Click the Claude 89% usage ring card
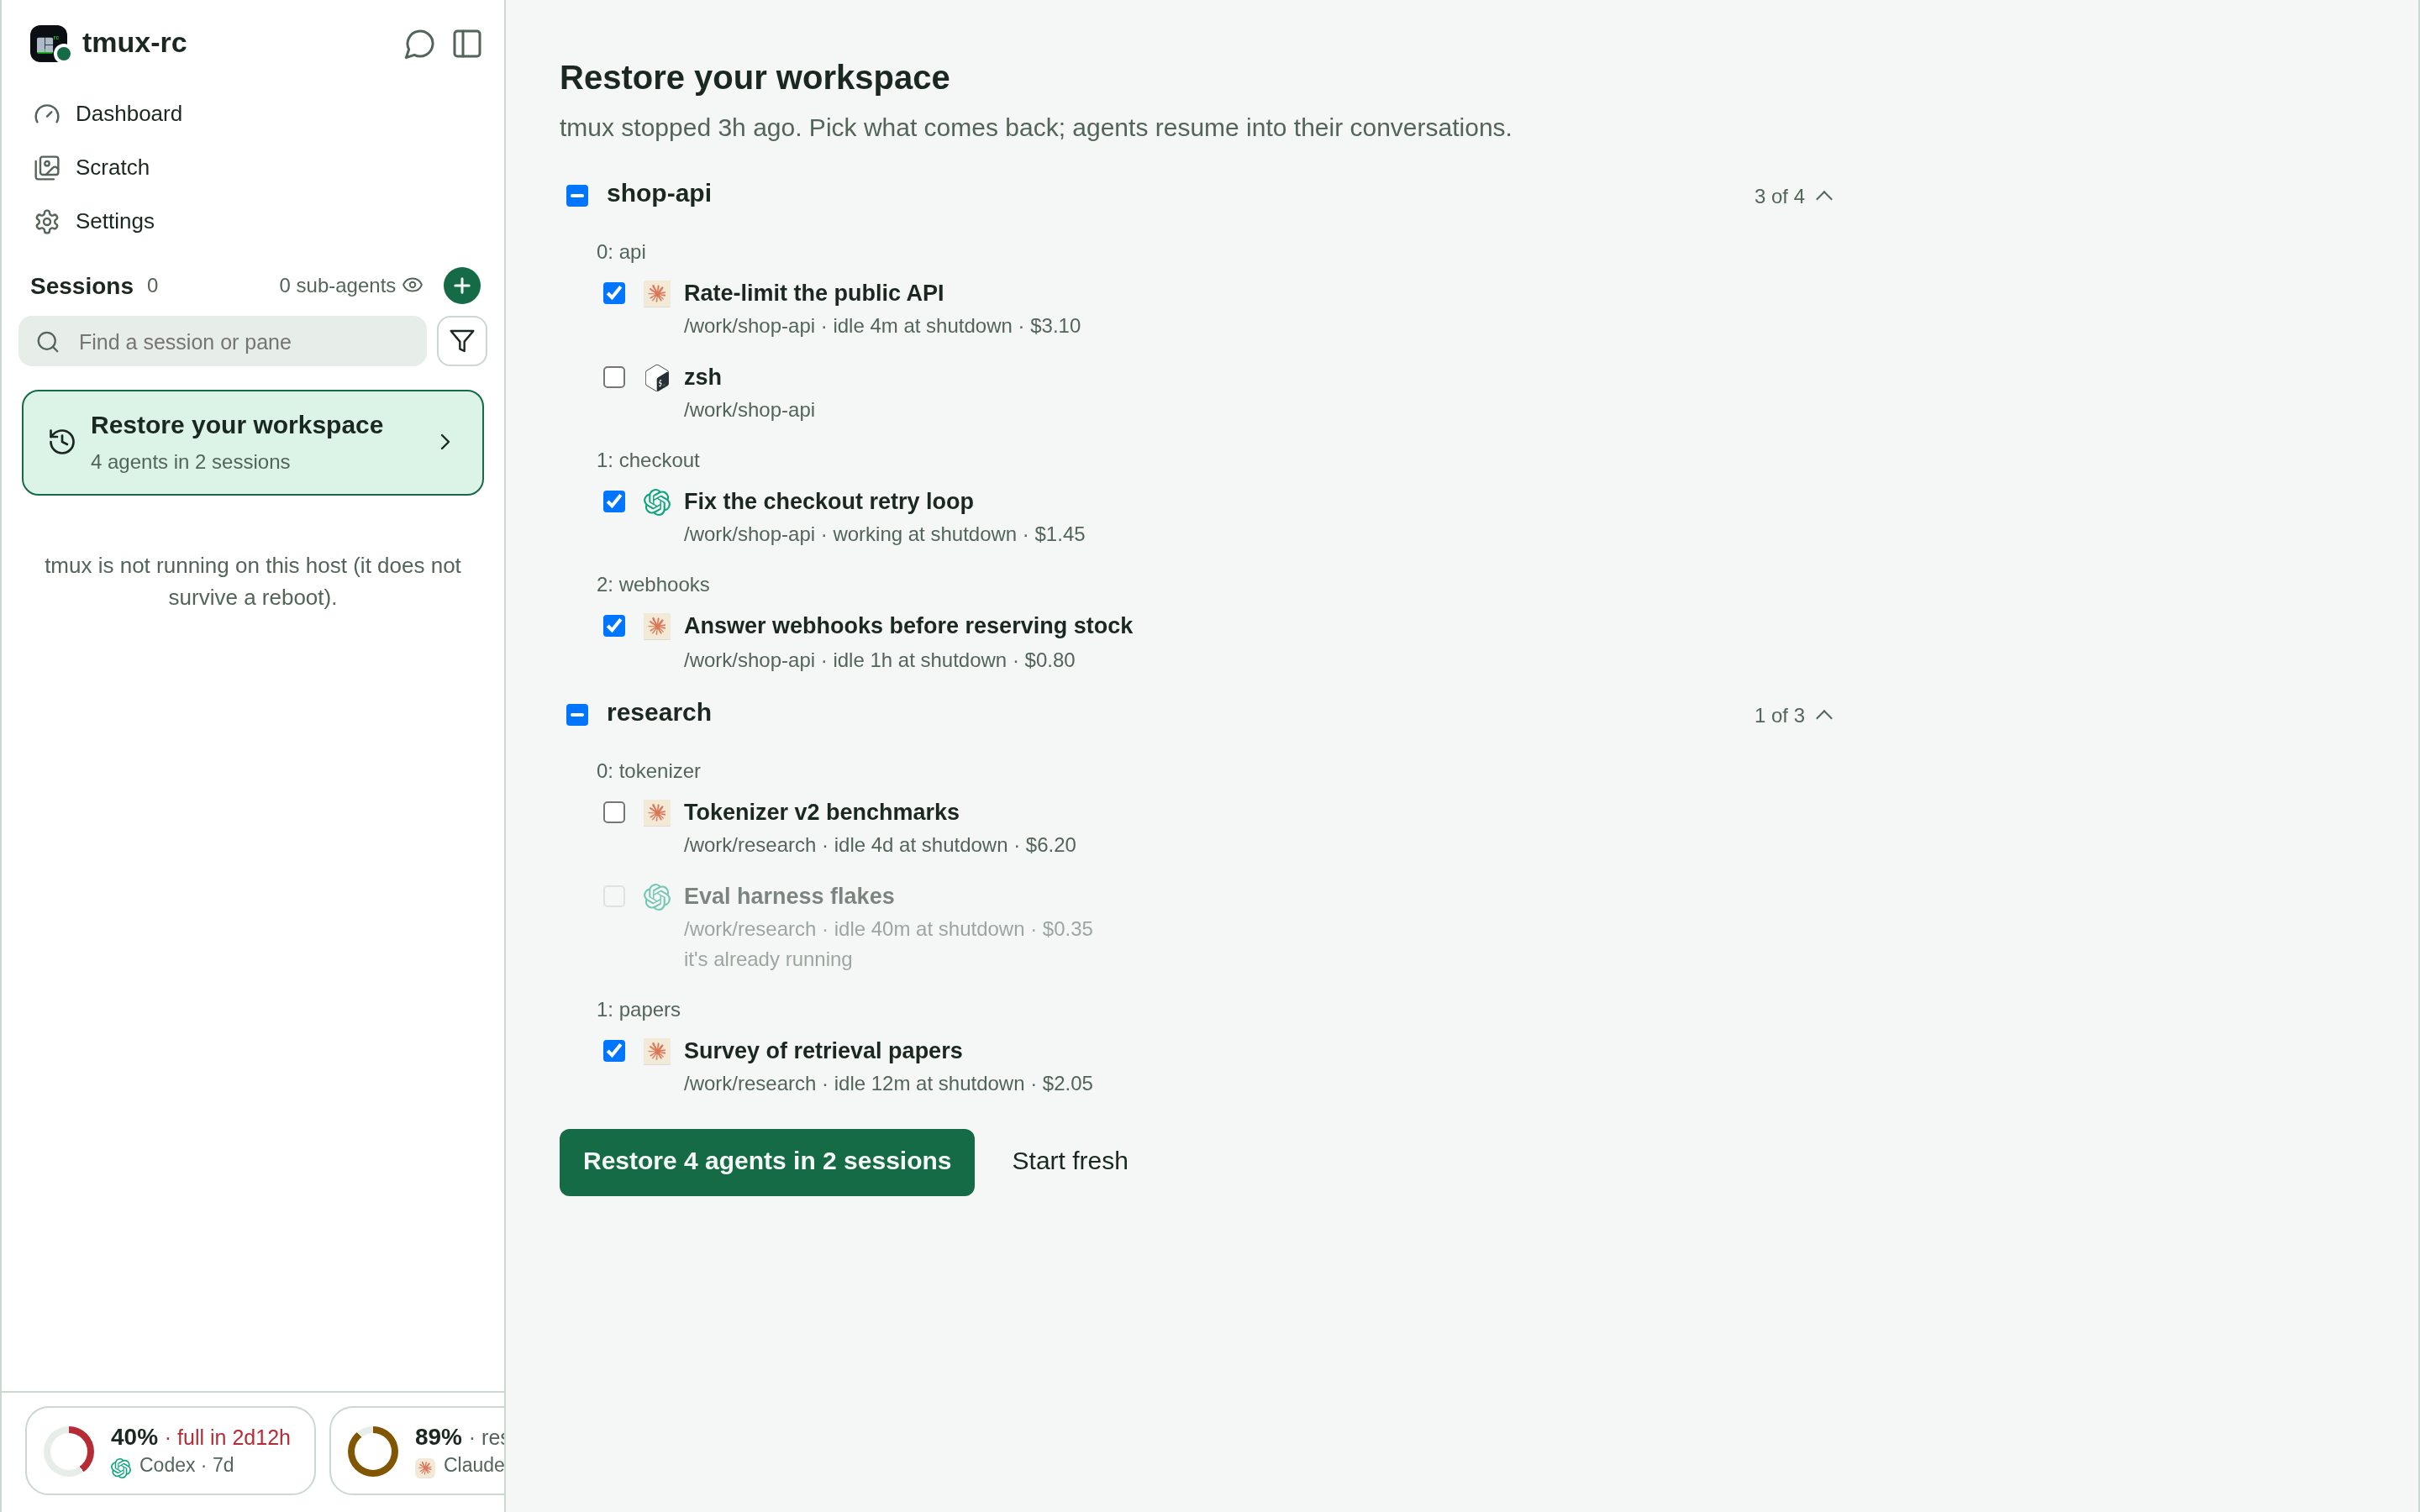2420x1512 pixels. coord(417,1451)
